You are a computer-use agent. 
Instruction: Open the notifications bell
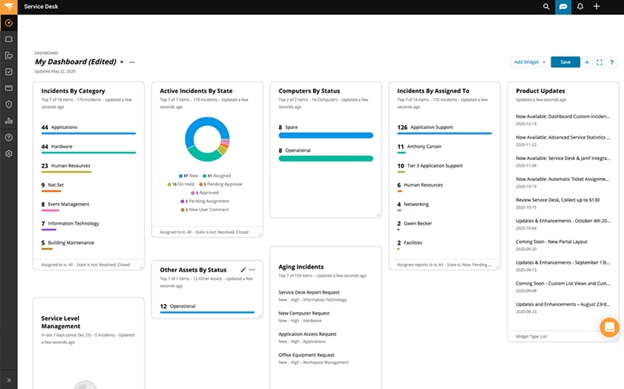(x=580, y=6)
